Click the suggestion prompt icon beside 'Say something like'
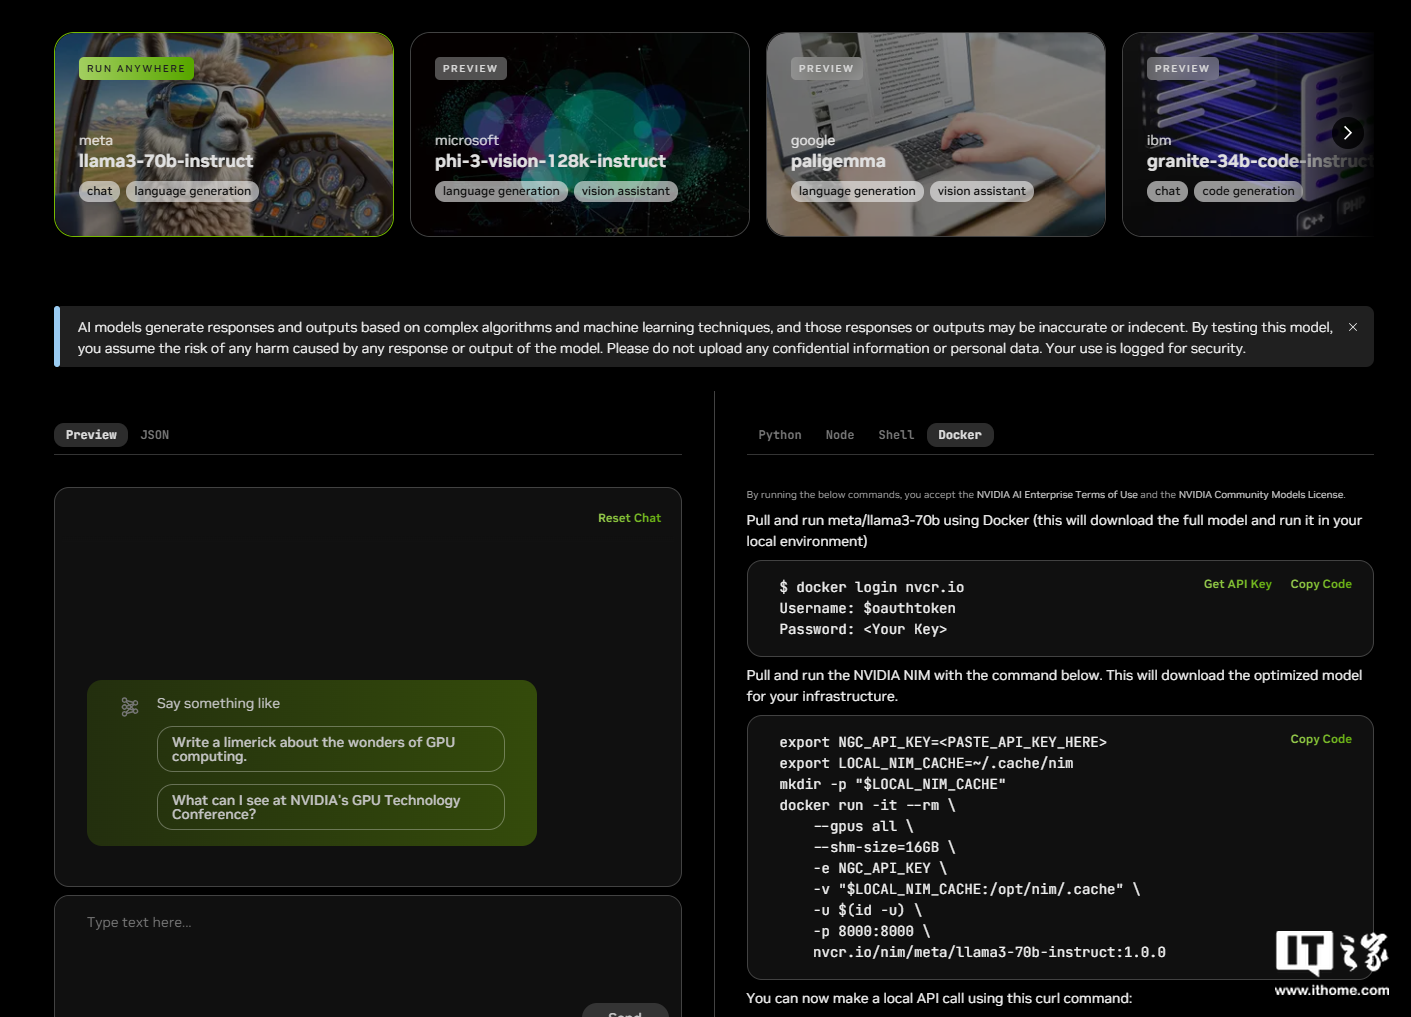Viewport: 1411px width, 1017px height. [130, 707]
